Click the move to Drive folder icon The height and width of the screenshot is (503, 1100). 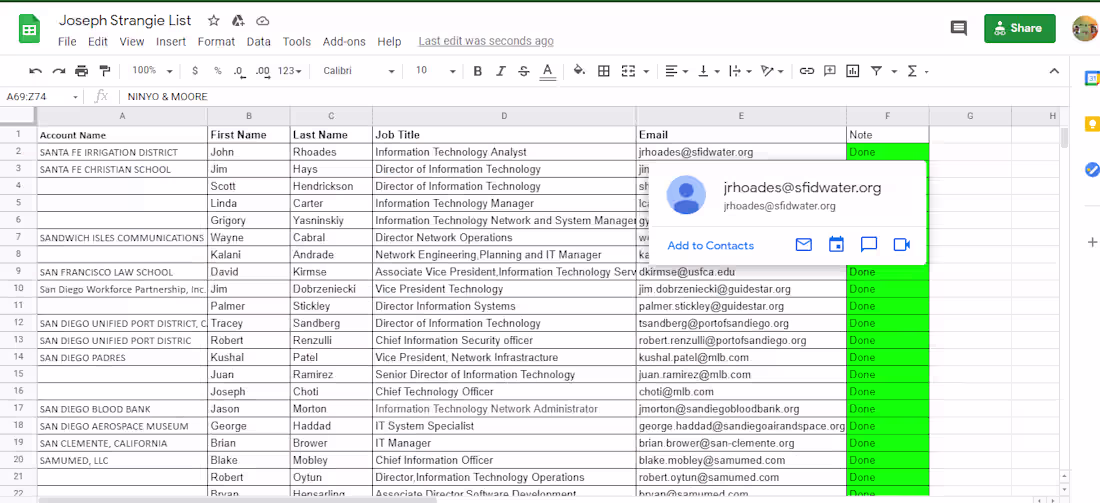pyautogui.click(x=238, y=20)
